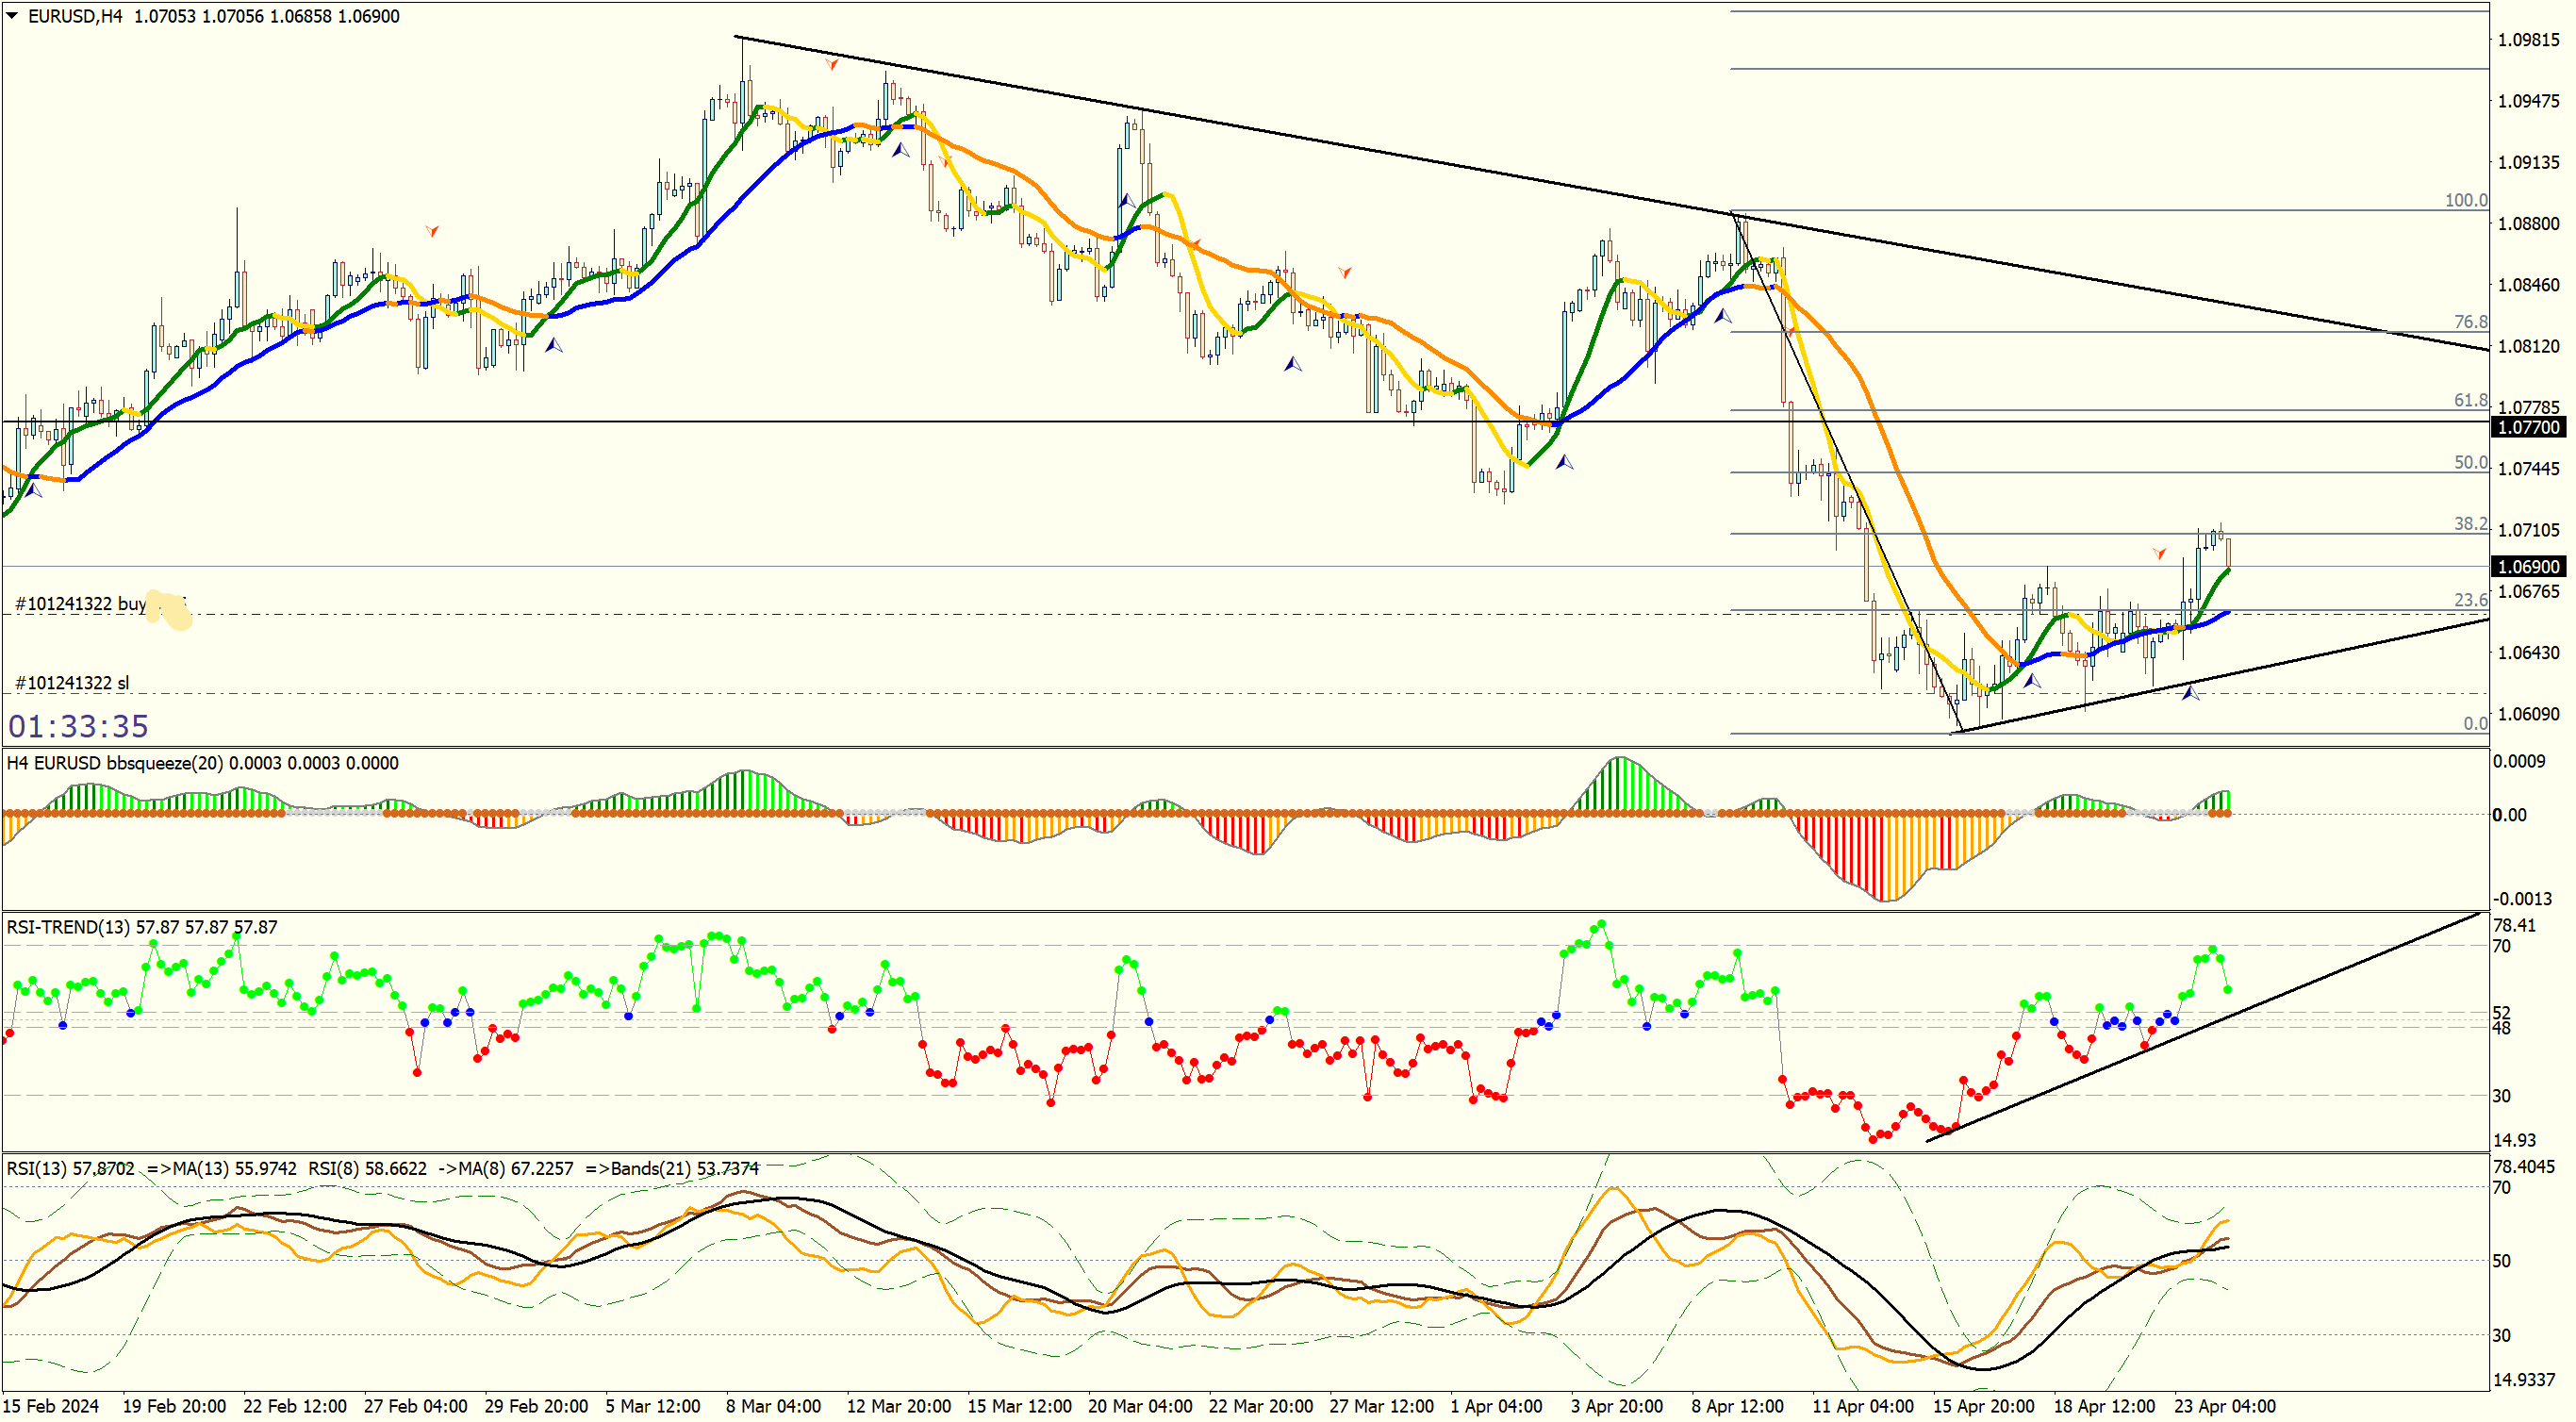Click the 1.07700 horizontal line price tag
Image resolution: width=2576 pixels, height=1422 pixels.
pos(2528,427)
